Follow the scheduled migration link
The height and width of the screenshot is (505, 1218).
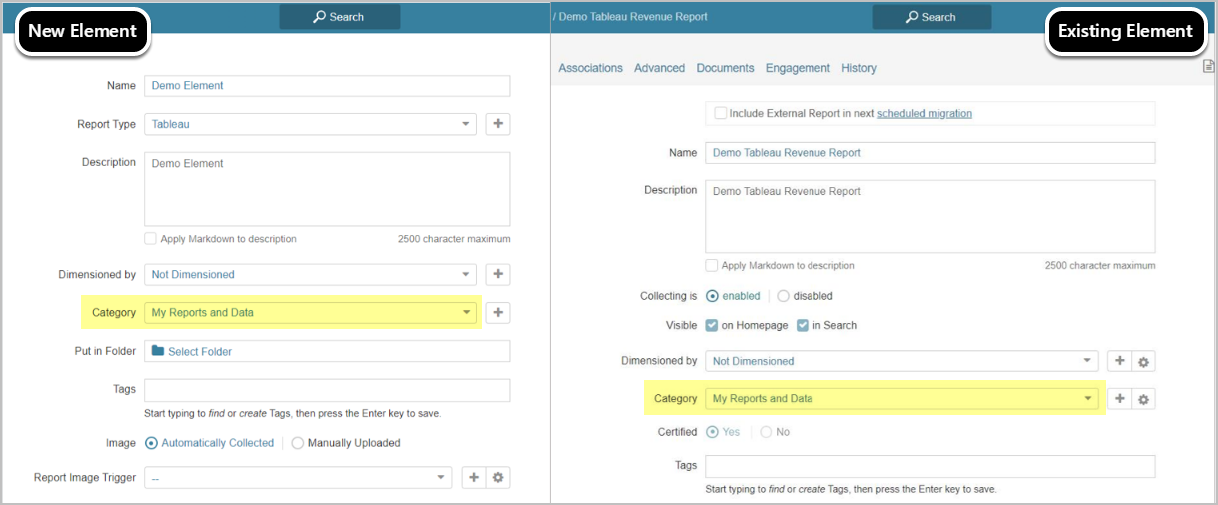tap(924, 113)
